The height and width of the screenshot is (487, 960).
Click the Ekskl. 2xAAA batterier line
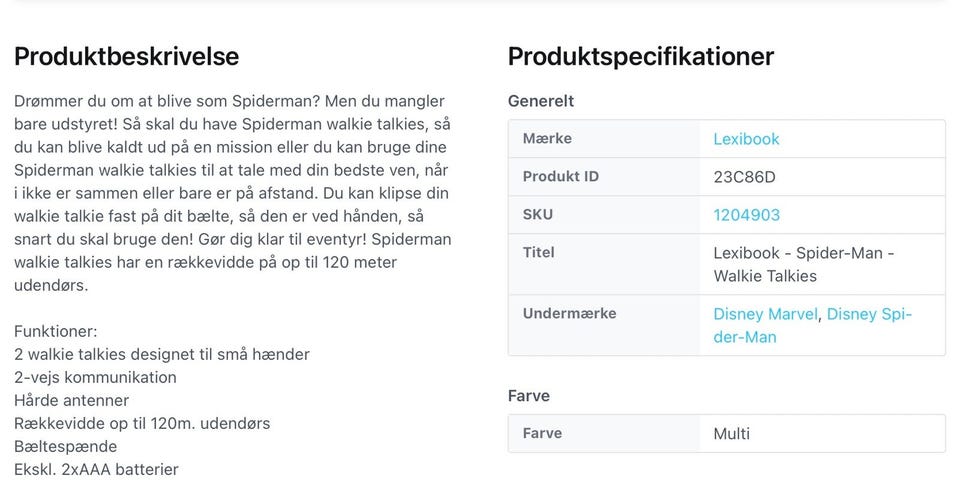96,469
